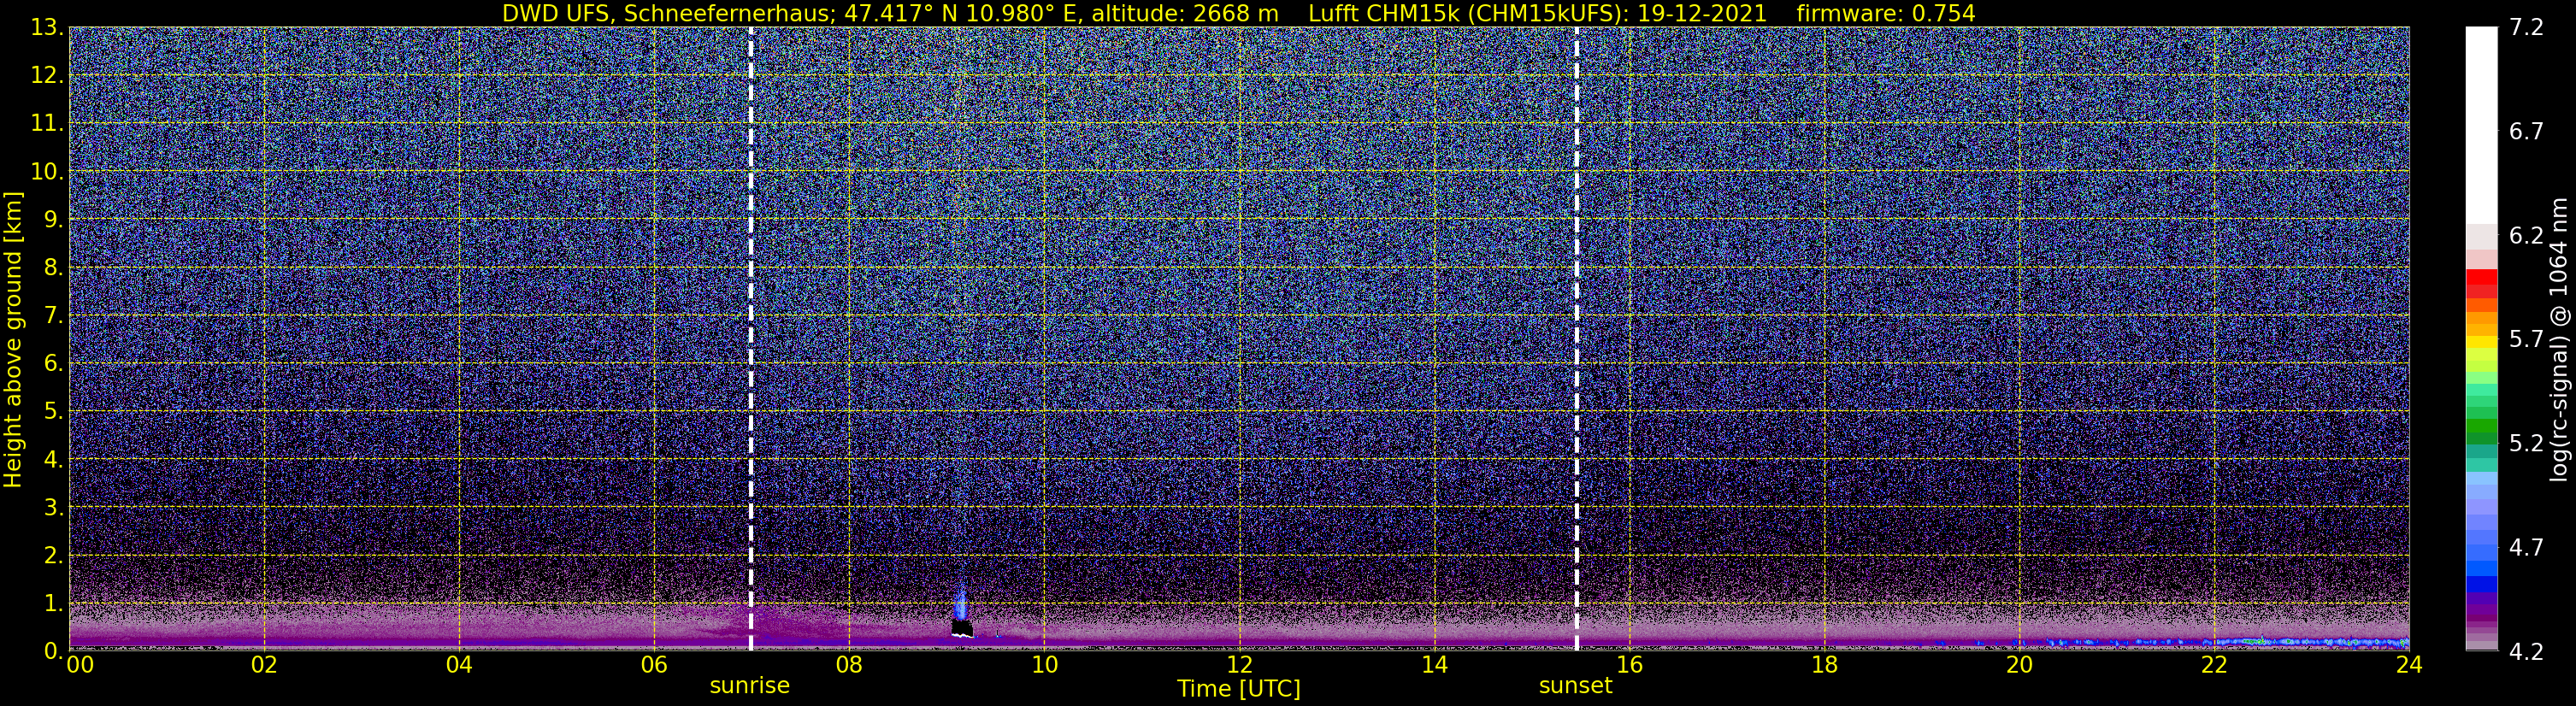
Task: Click the colorbar tick value 4.2
Action: point(2526,652)
